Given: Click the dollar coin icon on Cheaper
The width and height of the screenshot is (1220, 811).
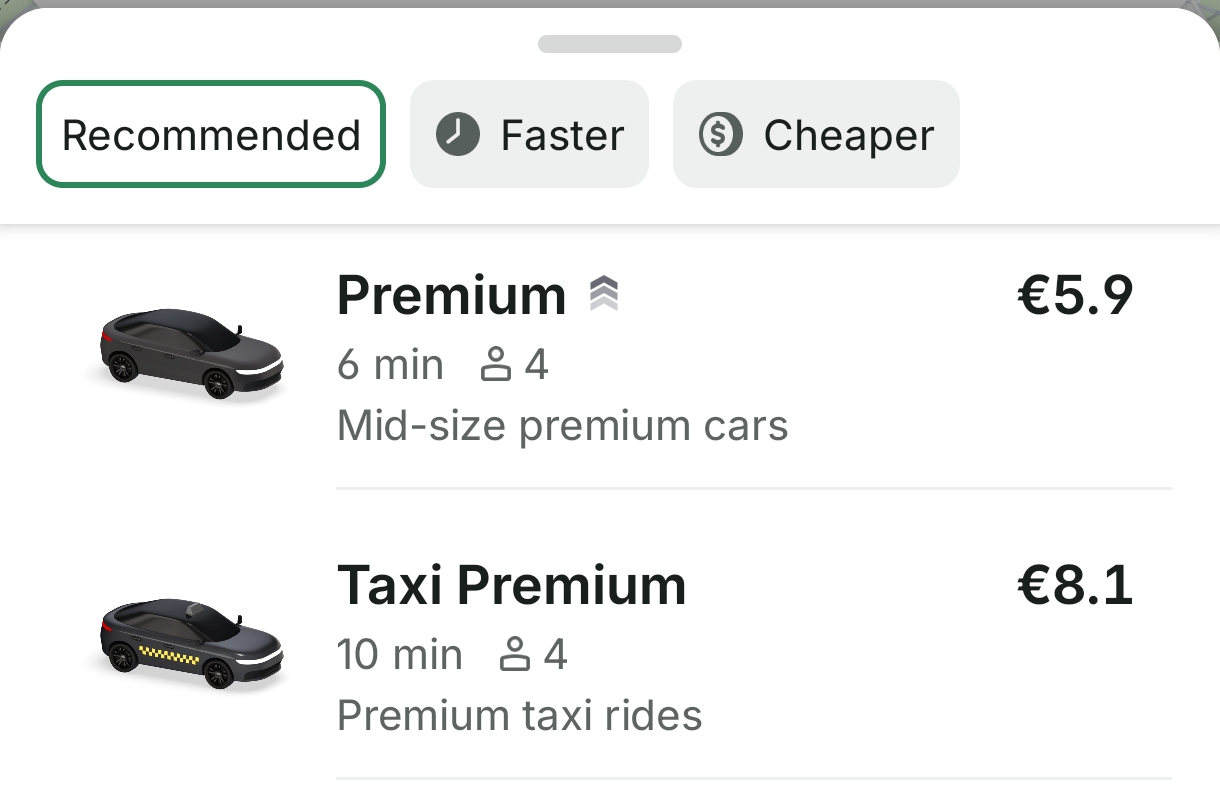Looking at the screenshot, I should coord(720,134).
